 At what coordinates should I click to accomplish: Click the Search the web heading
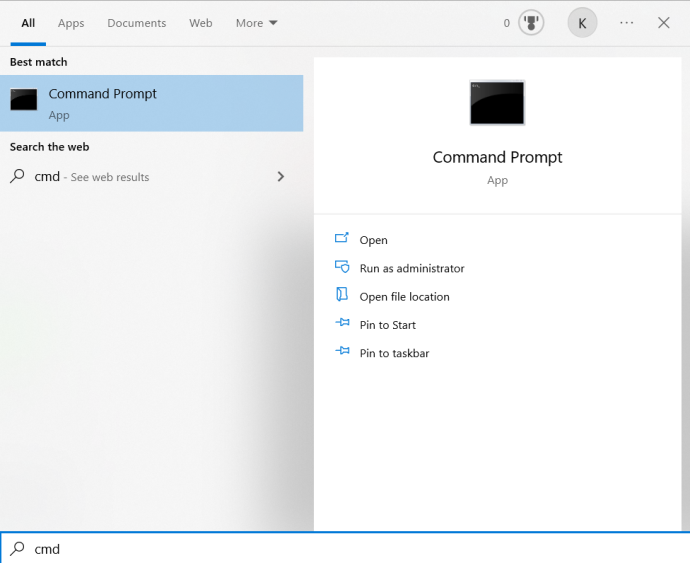49,147
